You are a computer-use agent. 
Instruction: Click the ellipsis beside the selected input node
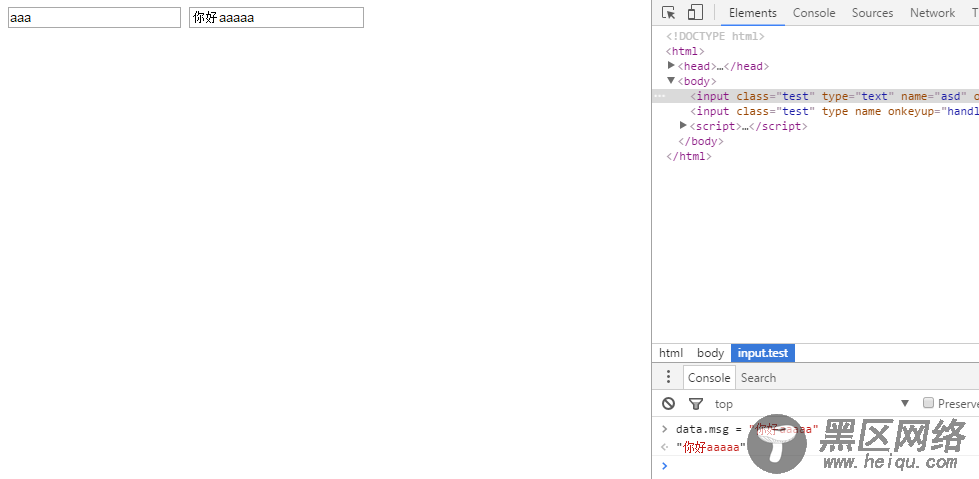[x=659, y=96]
